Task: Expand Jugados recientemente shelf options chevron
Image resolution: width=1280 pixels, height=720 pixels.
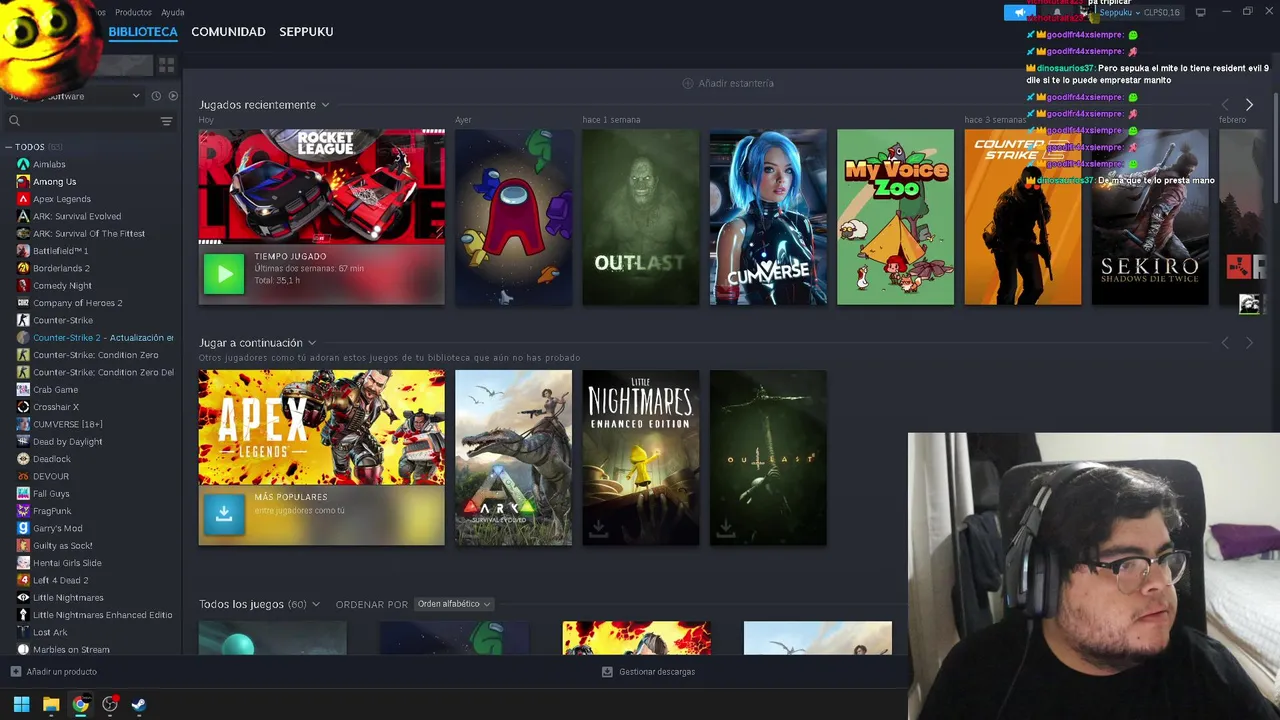Action: (325, 105)
